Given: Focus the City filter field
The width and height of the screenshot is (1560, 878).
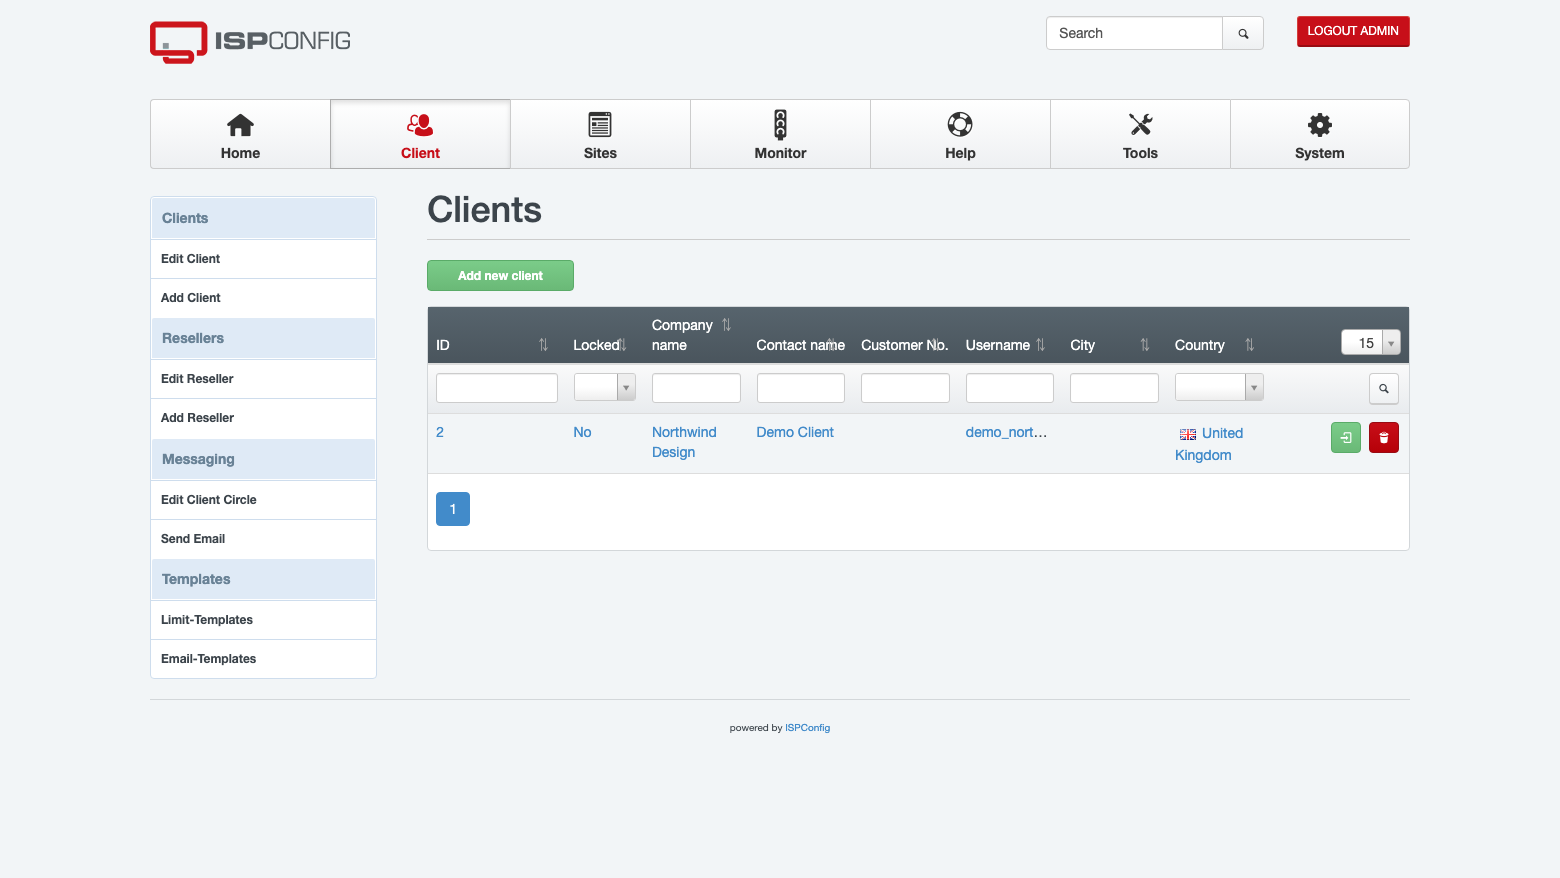Looking at the screenshot, I should coord(1114,388).
